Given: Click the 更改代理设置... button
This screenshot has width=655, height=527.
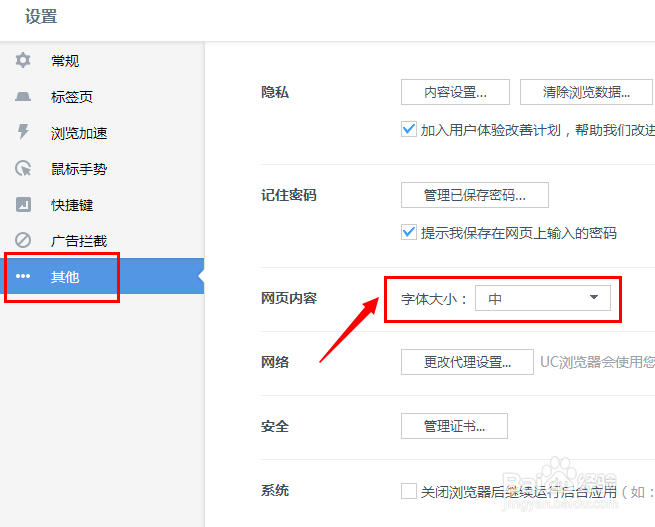Looking at the screenshot, I should tap(467, 362).
